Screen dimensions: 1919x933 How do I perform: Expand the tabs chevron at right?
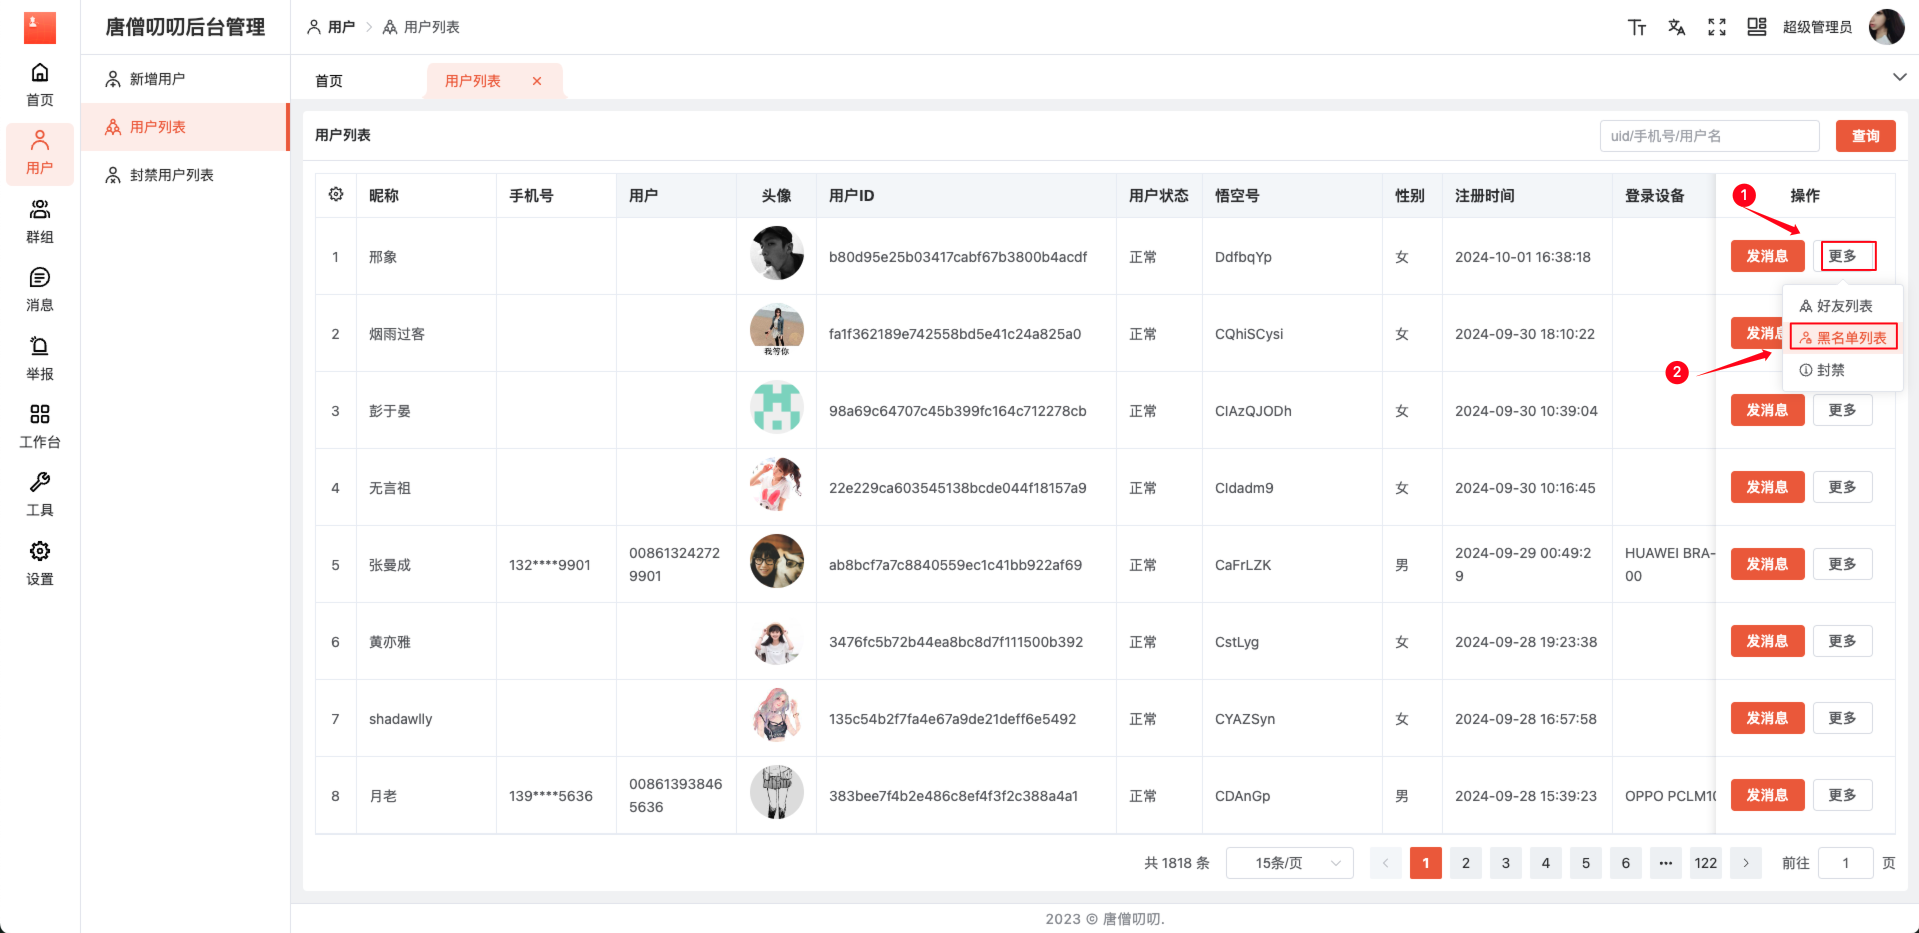click(x=1899, y=77)
